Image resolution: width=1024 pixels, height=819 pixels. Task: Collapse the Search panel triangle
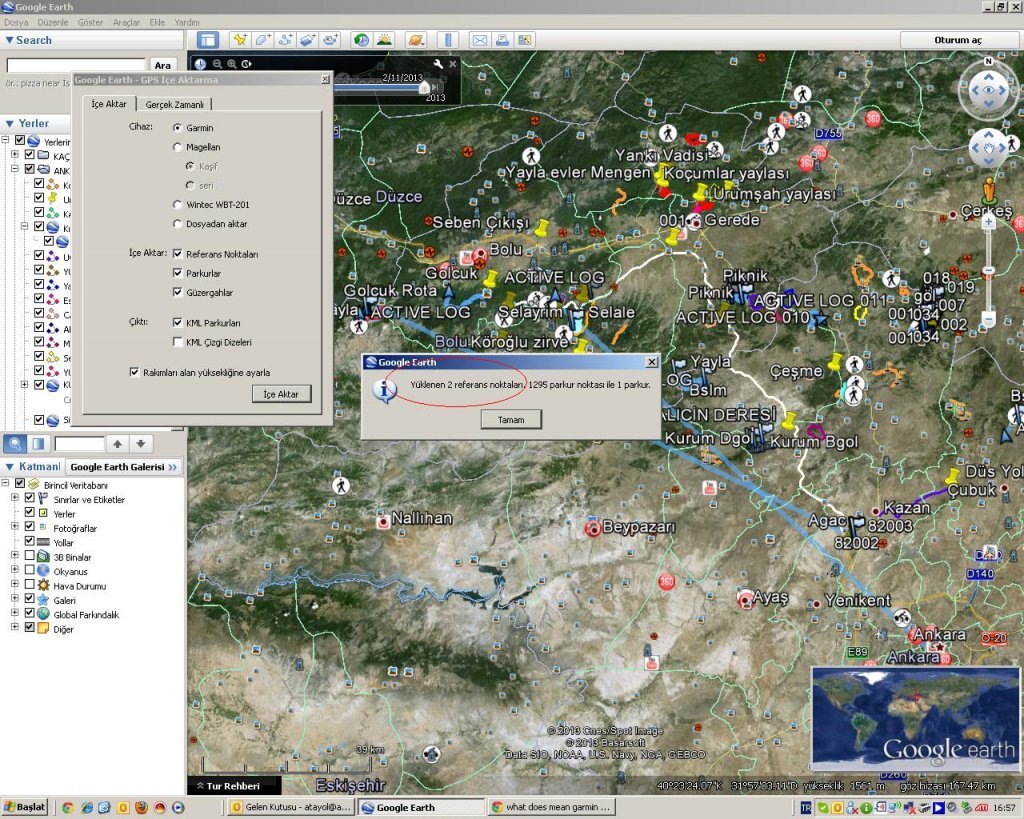(8, 40)
